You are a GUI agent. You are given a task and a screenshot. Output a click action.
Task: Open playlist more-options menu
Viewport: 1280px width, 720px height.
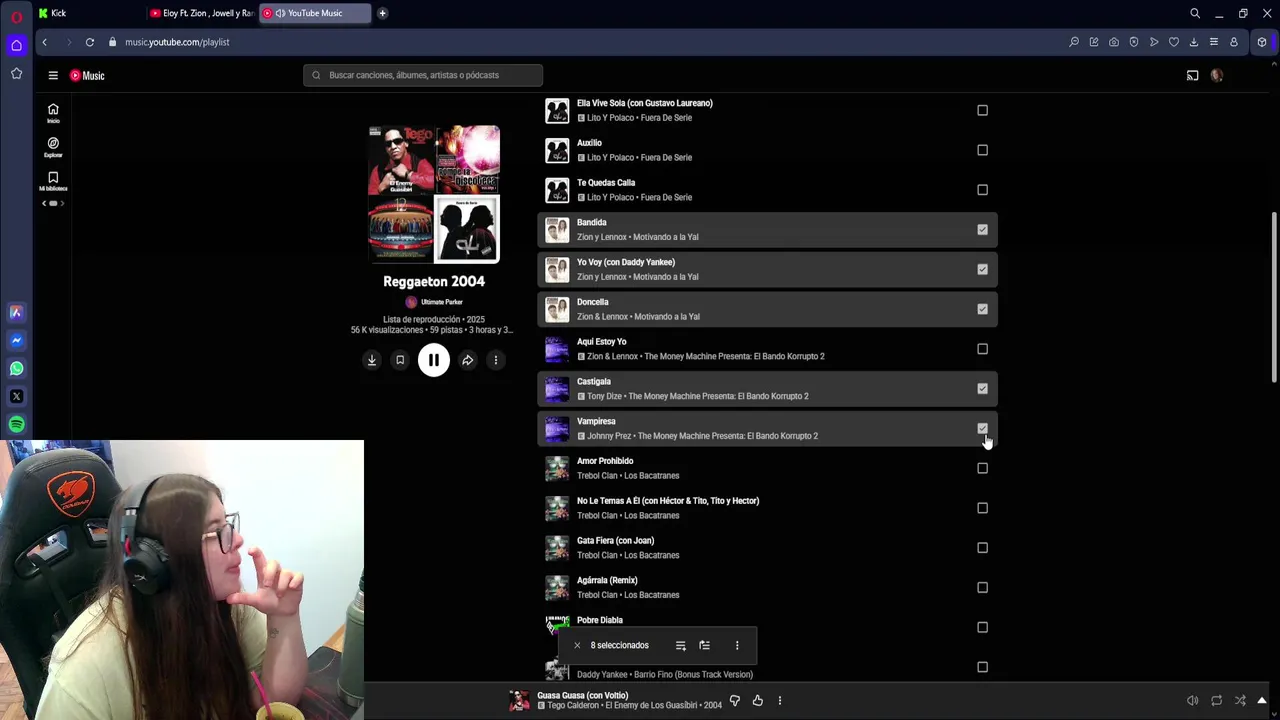[496, 360]
